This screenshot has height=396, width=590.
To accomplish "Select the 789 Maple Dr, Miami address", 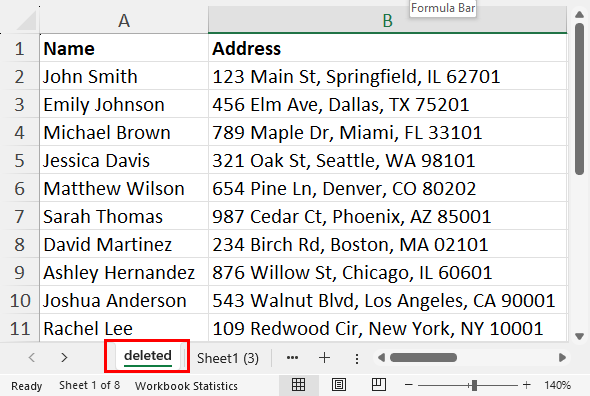I will tap(387, 132).
